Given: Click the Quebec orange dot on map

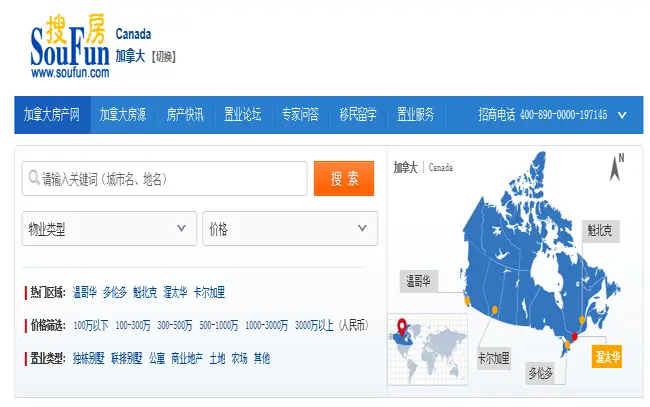Looking at the screenshot, I should (x=582, y=320).
